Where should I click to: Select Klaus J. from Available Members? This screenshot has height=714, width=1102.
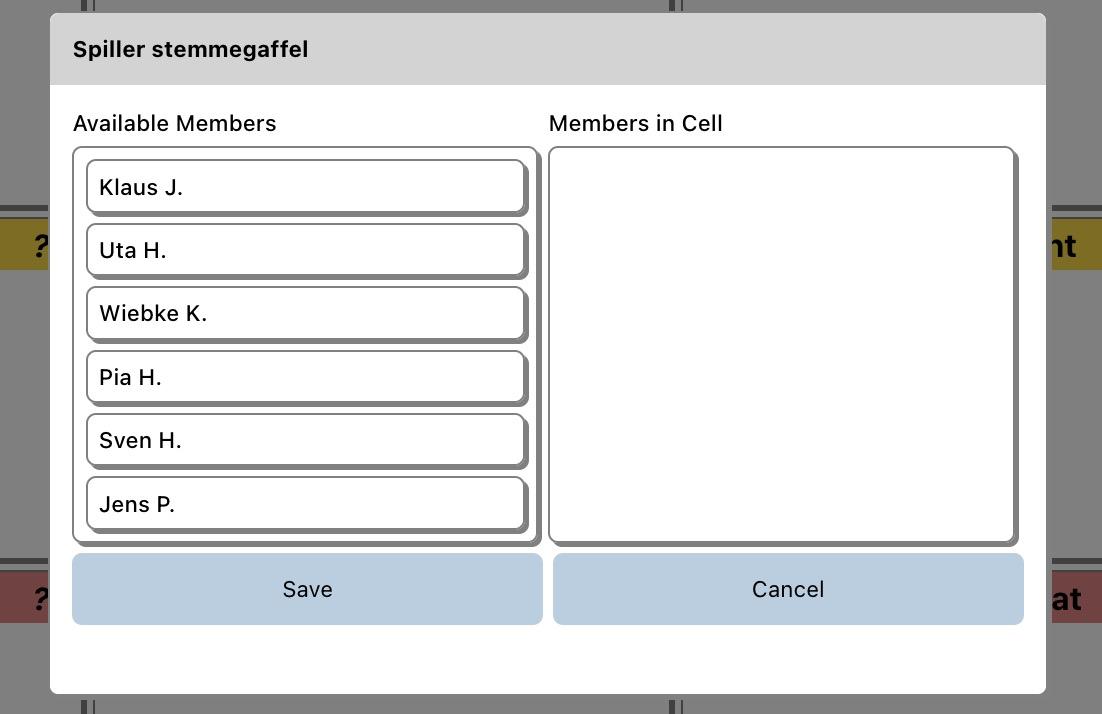click(x=305, y=187)
